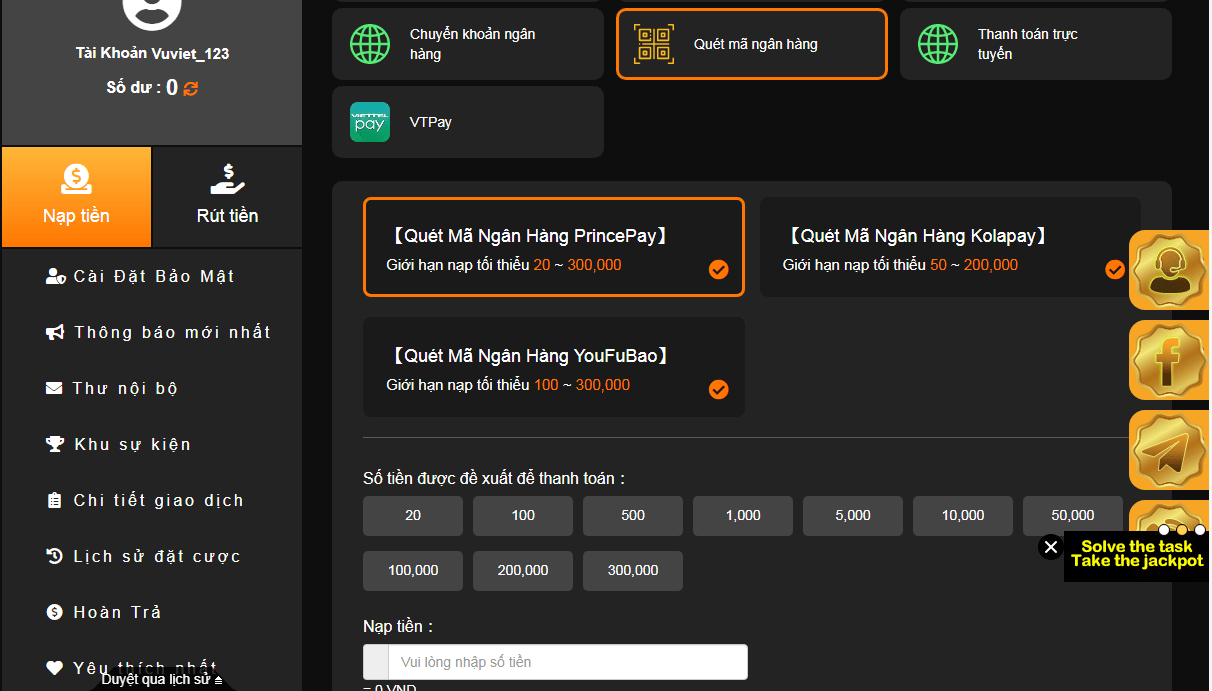Image resolution: width=1212 pixels, height=691 pixels.
Task: Pick the suggested amount 100
Action: coord(523,516)
